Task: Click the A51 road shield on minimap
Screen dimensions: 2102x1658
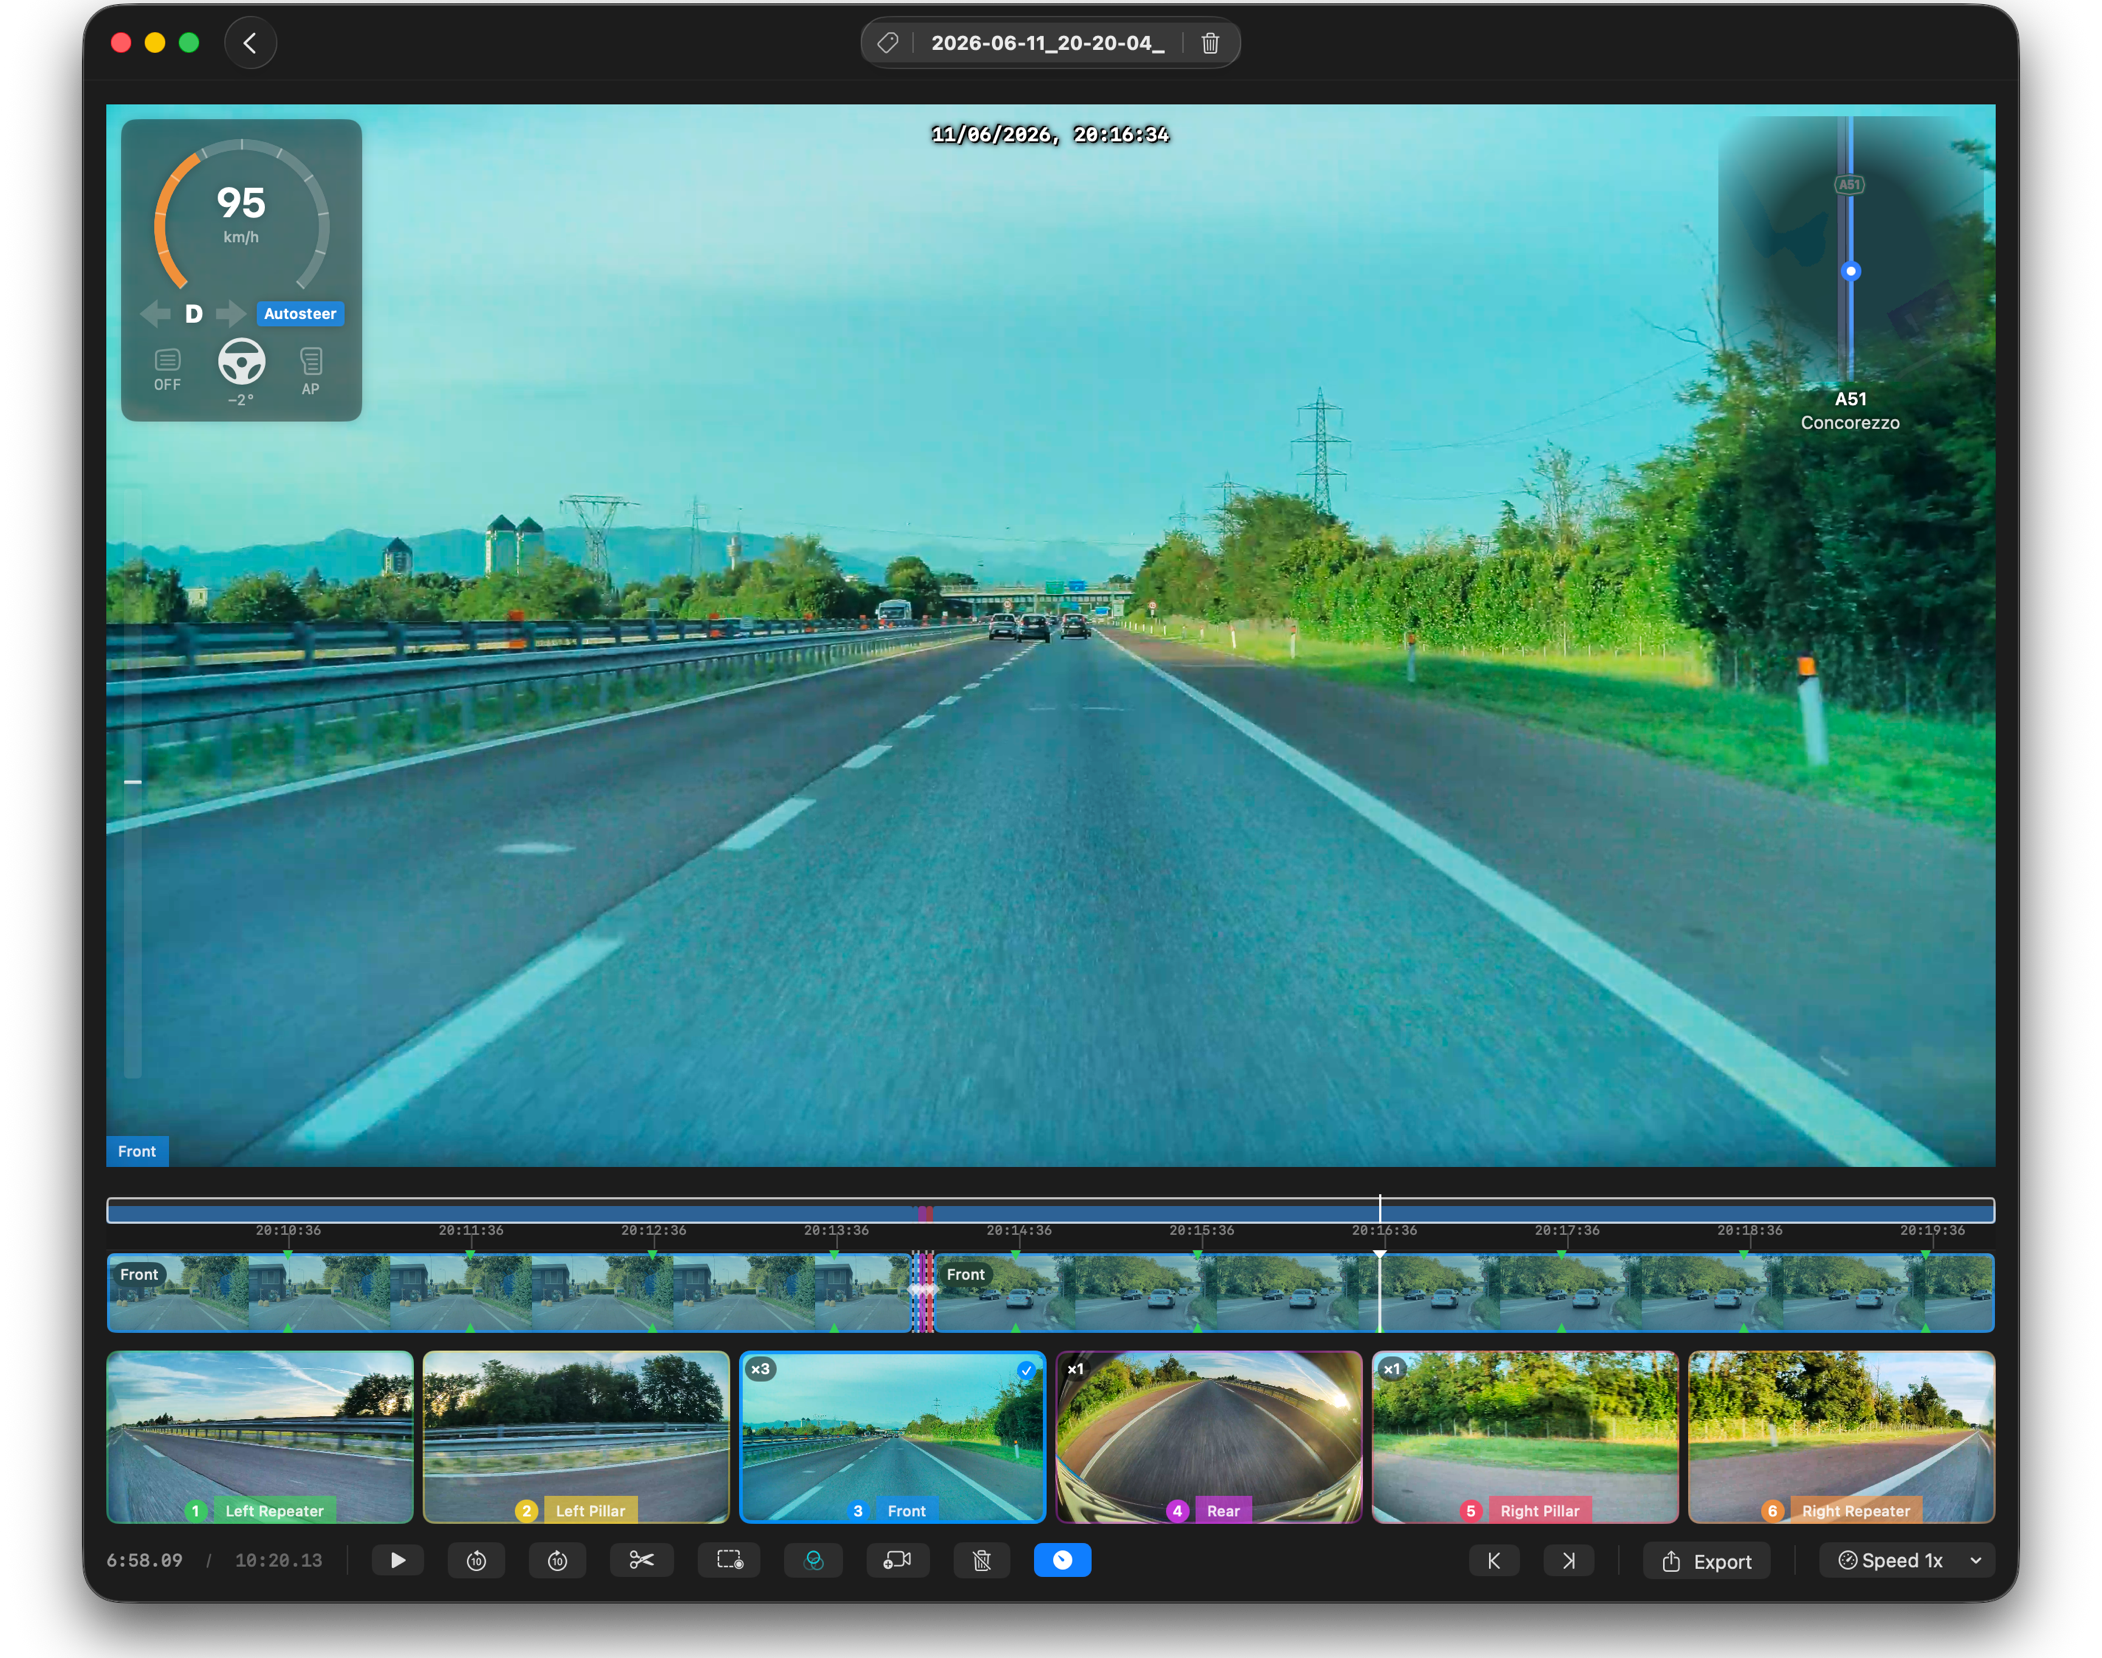Action: [1850, 184]
